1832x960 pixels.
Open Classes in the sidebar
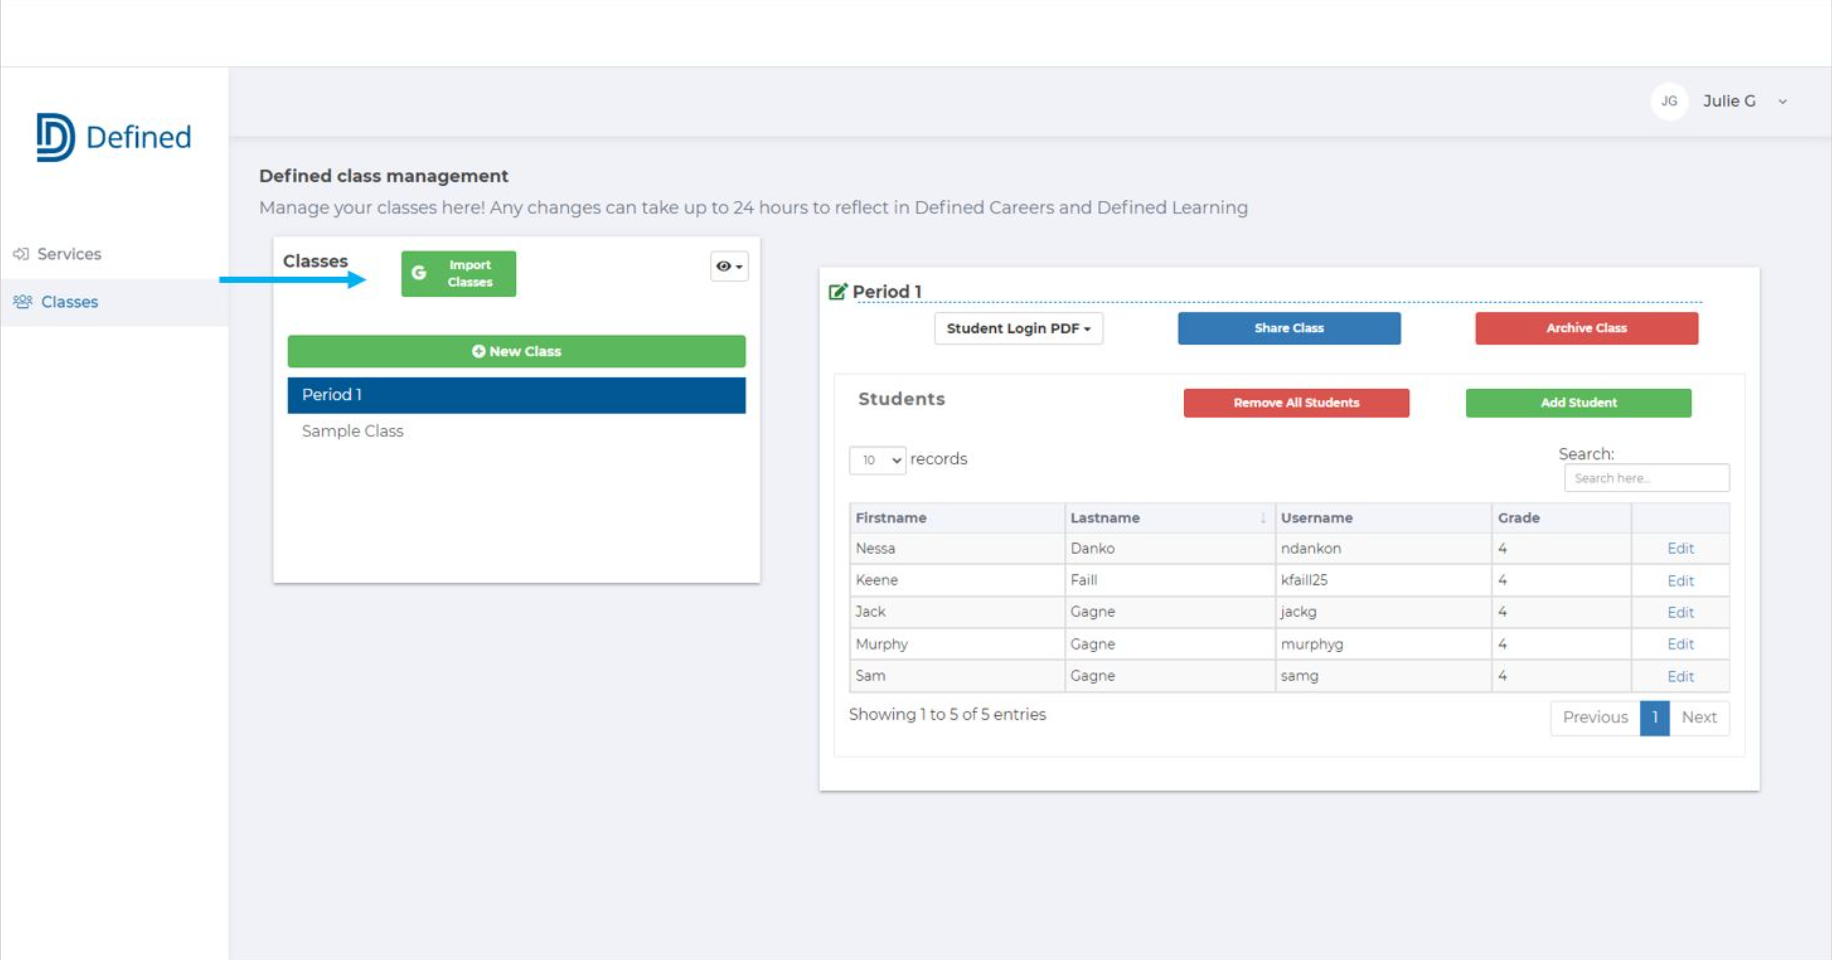pos(69,302)
